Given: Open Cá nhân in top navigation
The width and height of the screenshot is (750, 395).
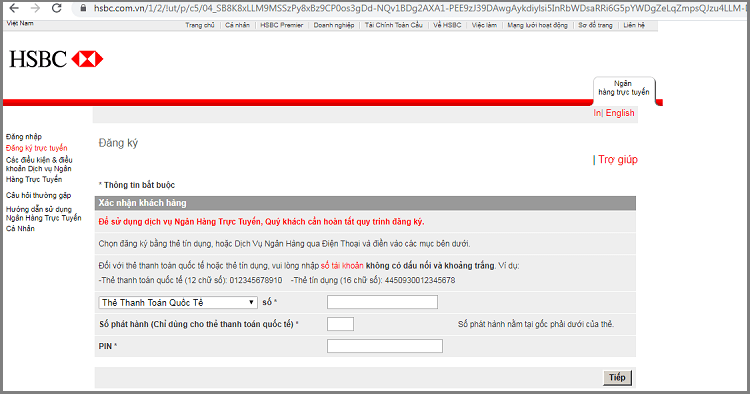Looking at the screenshot, I should 237,25.
